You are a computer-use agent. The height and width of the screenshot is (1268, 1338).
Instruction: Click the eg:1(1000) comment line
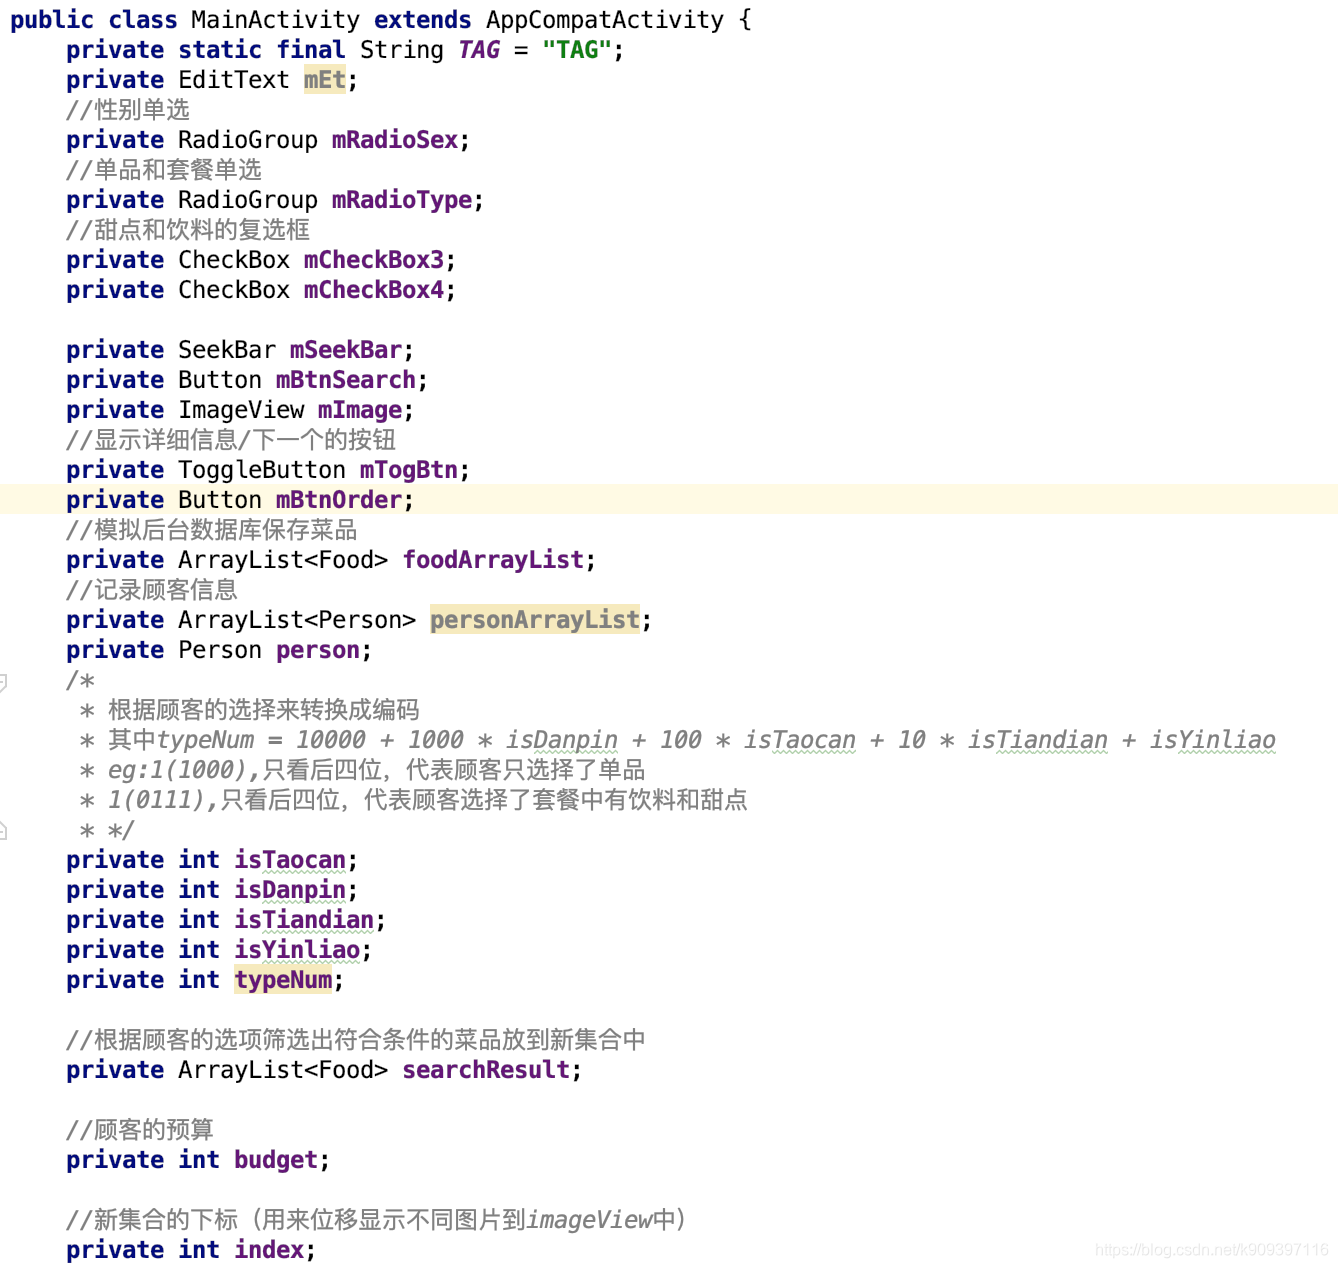[x=363, y=770]
